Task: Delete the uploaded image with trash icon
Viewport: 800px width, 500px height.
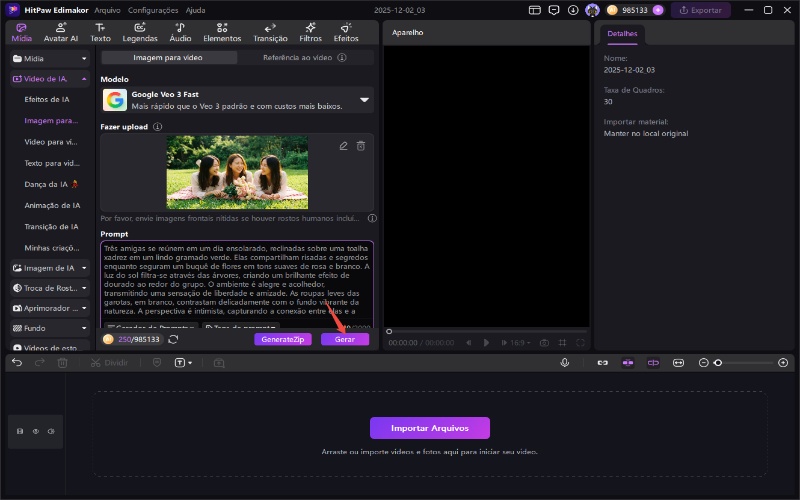Action: click(x=361, y=146)
